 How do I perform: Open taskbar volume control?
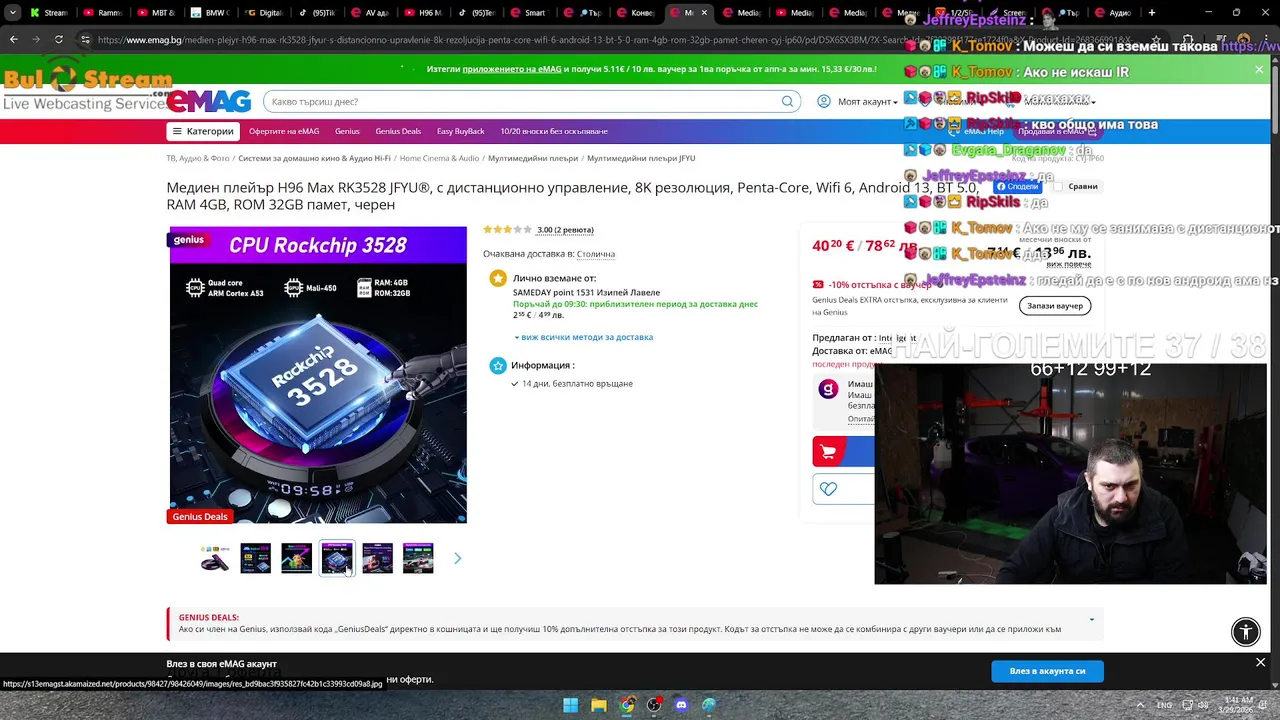pyautogui.click(x=1203, y=705)
